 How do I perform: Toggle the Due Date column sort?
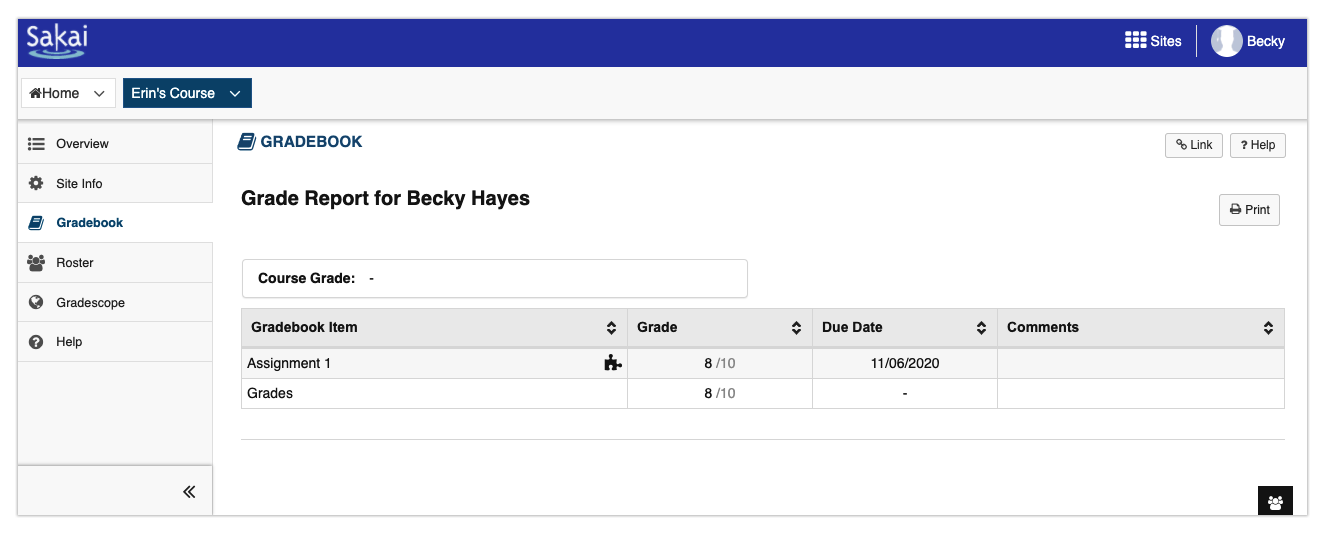point(981,328)
